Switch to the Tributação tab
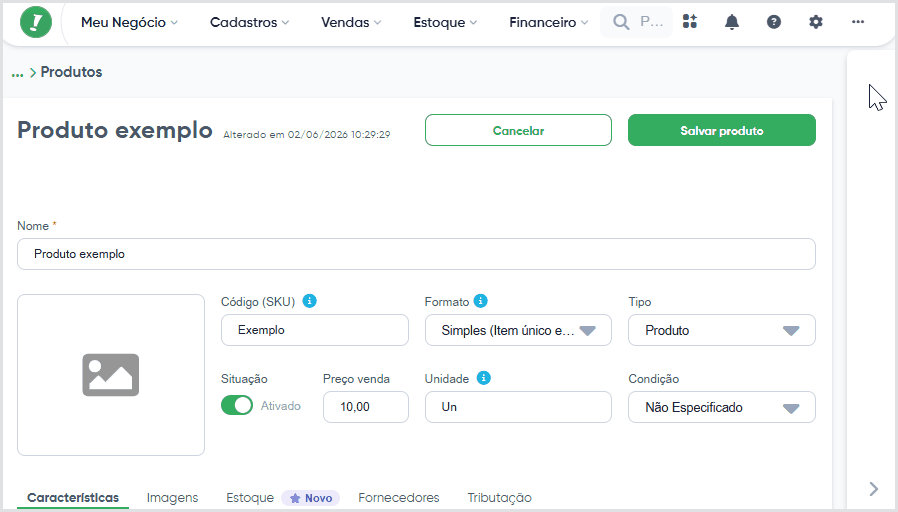 tap(499, 498)
